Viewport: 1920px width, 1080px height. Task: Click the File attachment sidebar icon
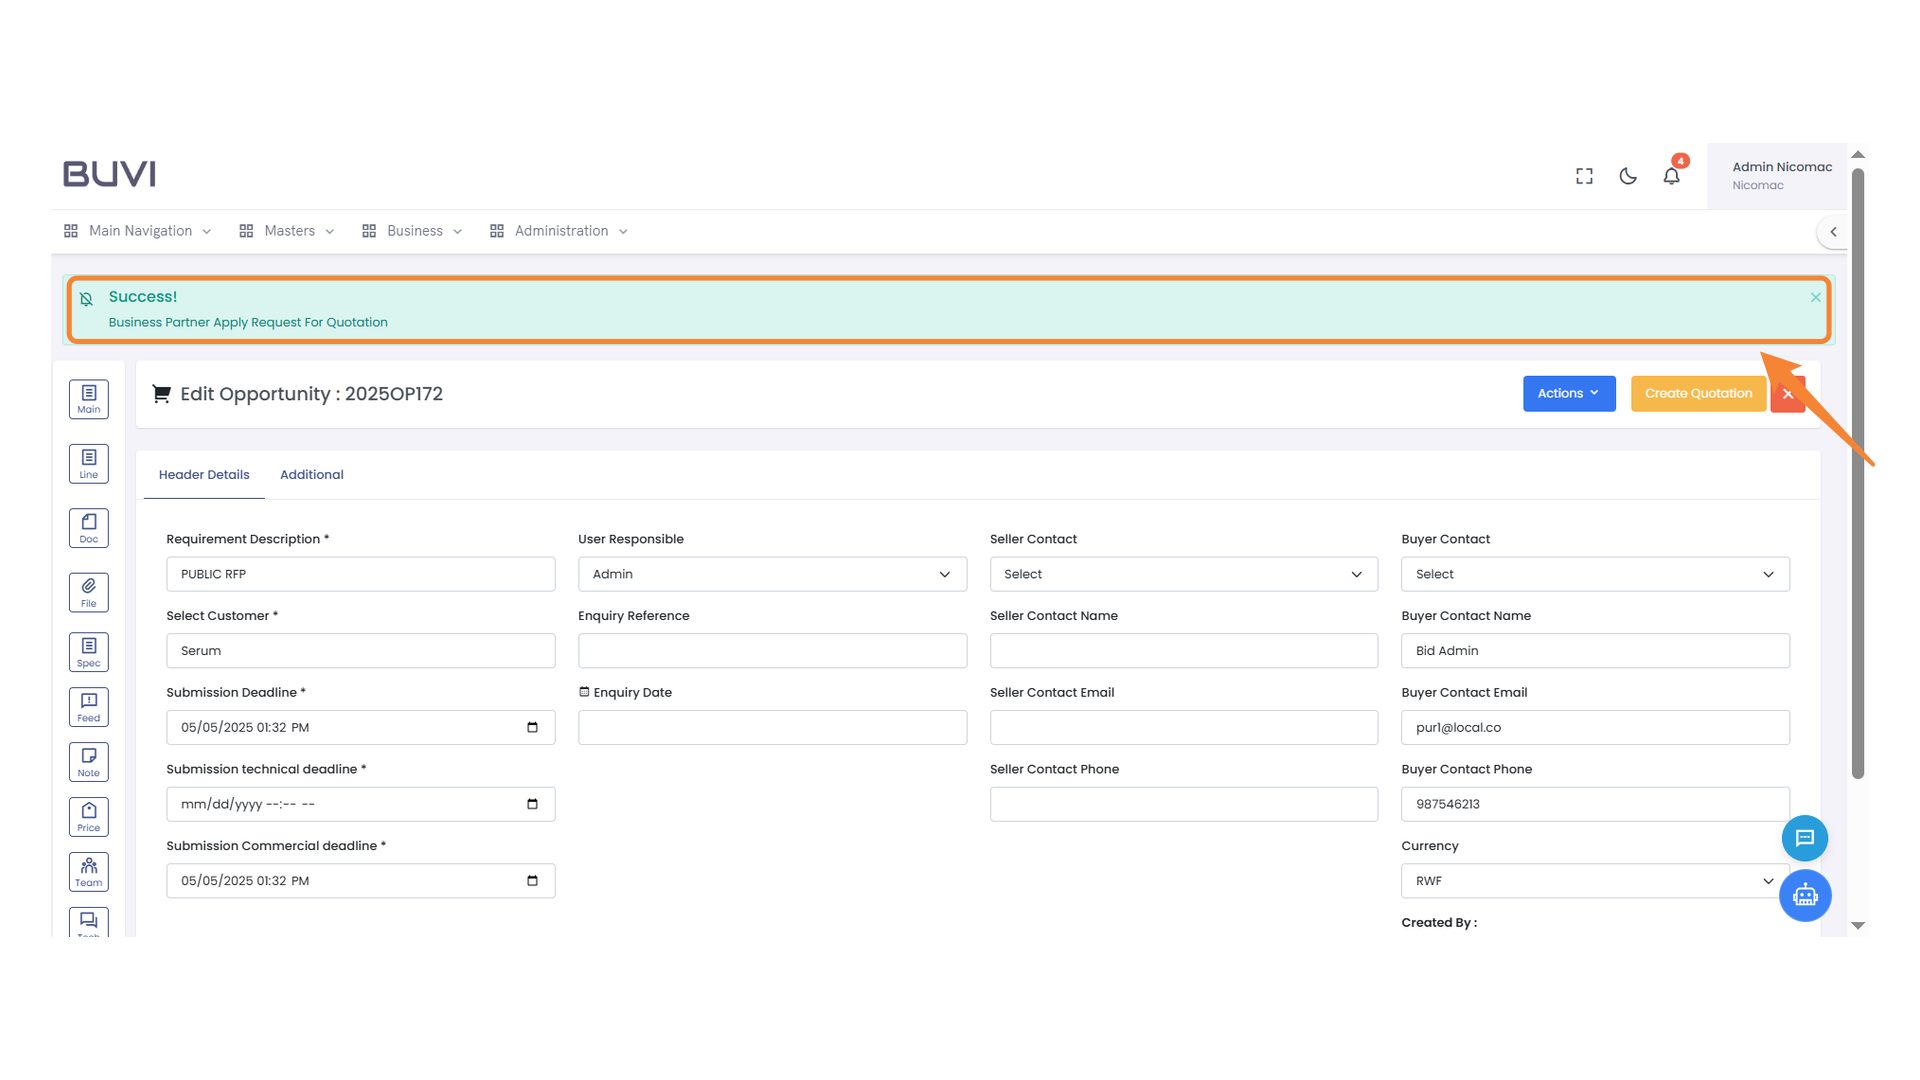click(88, 592)
